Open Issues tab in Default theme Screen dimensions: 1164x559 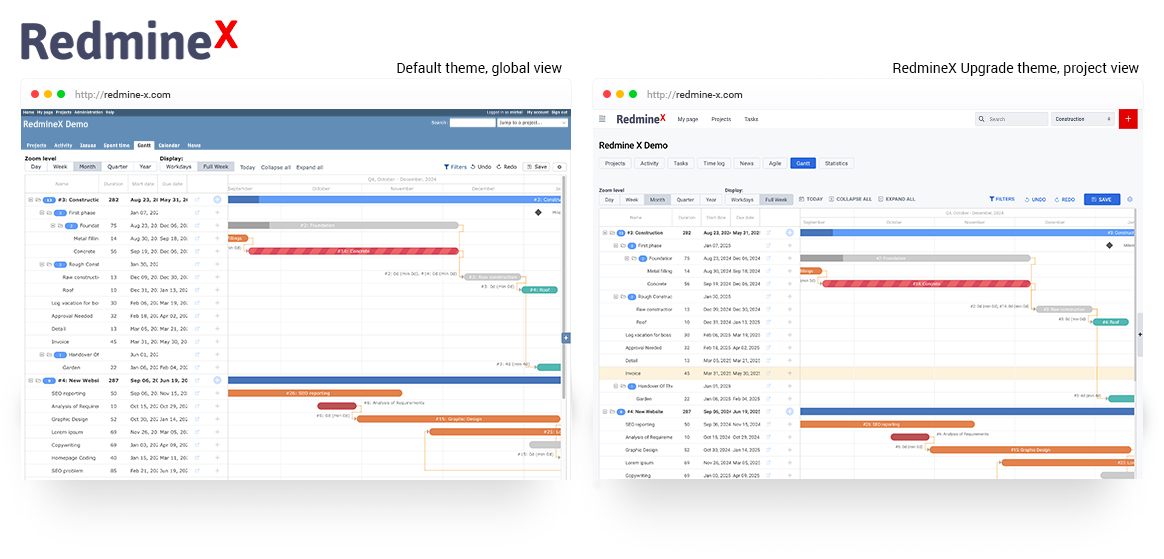tap(88, 146)
